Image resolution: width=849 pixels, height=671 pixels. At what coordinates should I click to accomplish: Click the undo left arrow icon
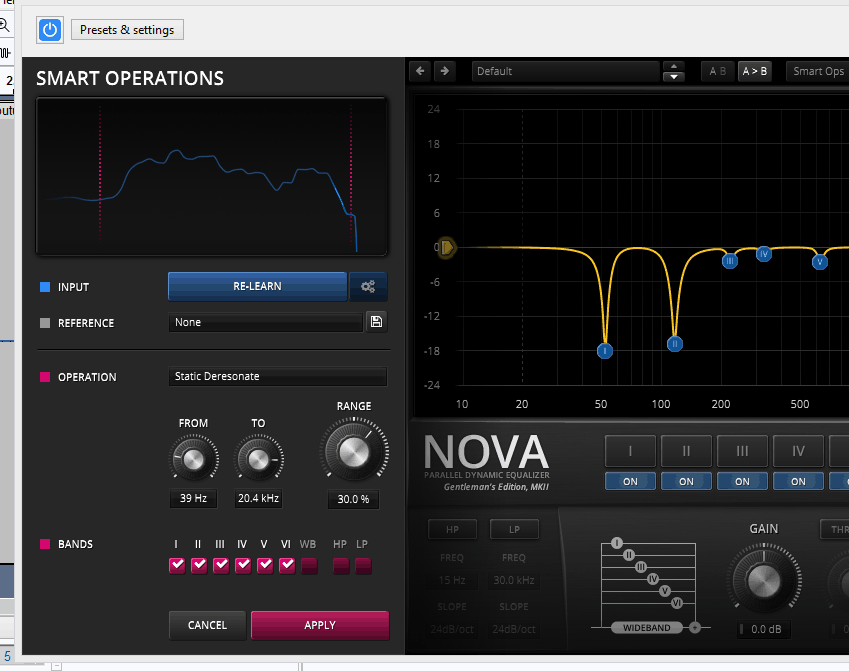(x=420, y=71)
